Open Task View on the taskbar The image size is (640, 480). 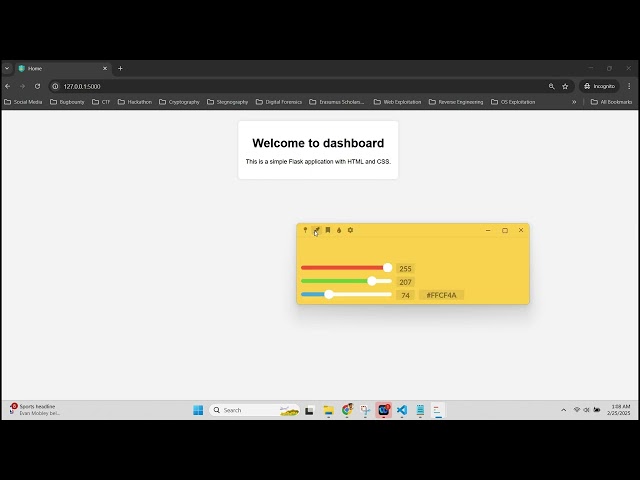click(309, 410)
